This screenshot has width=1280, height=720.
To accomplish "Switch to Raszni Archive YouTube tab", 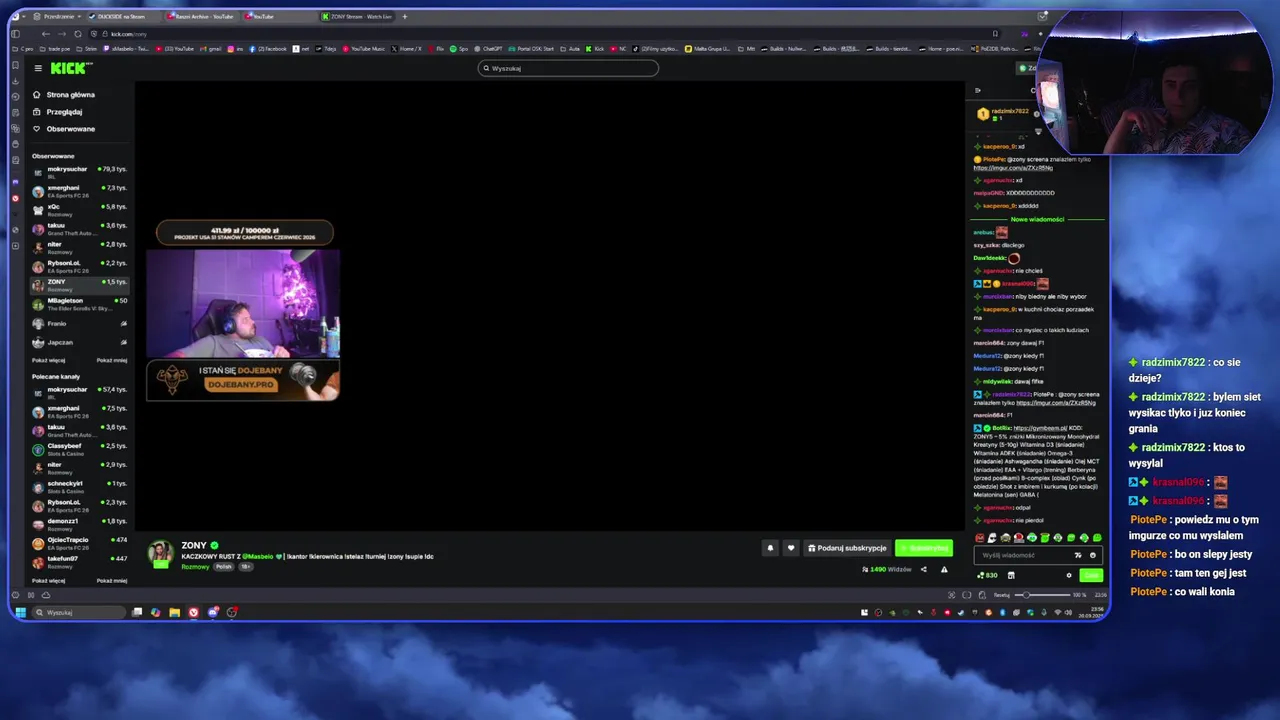I will click(204, 17).
